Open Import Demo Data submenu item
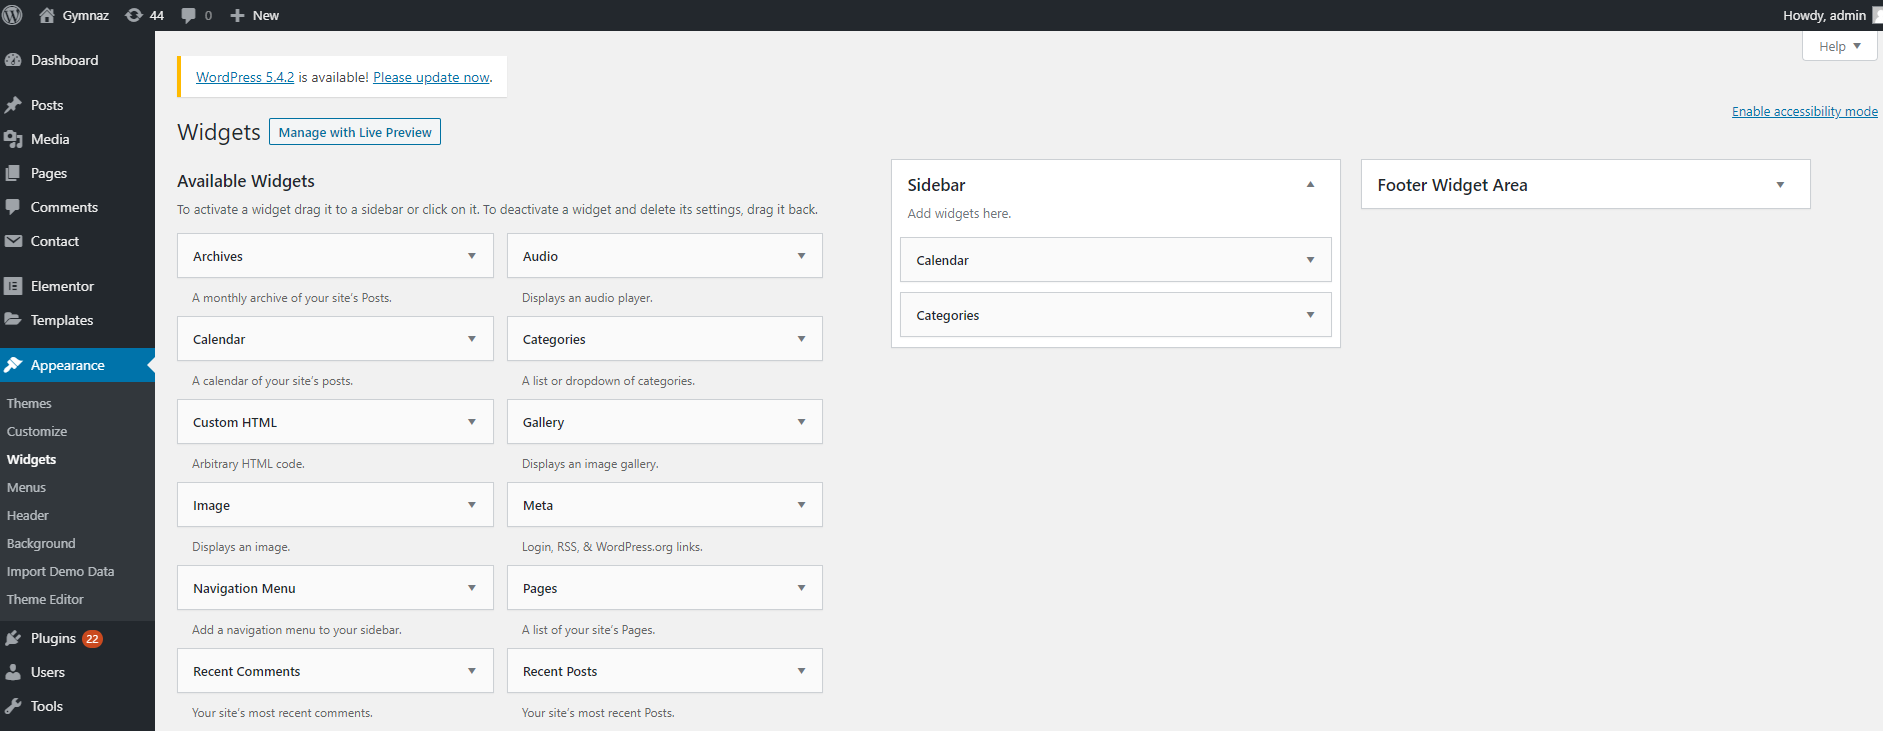The image size is (1890, 731). [x=60, y=571]
